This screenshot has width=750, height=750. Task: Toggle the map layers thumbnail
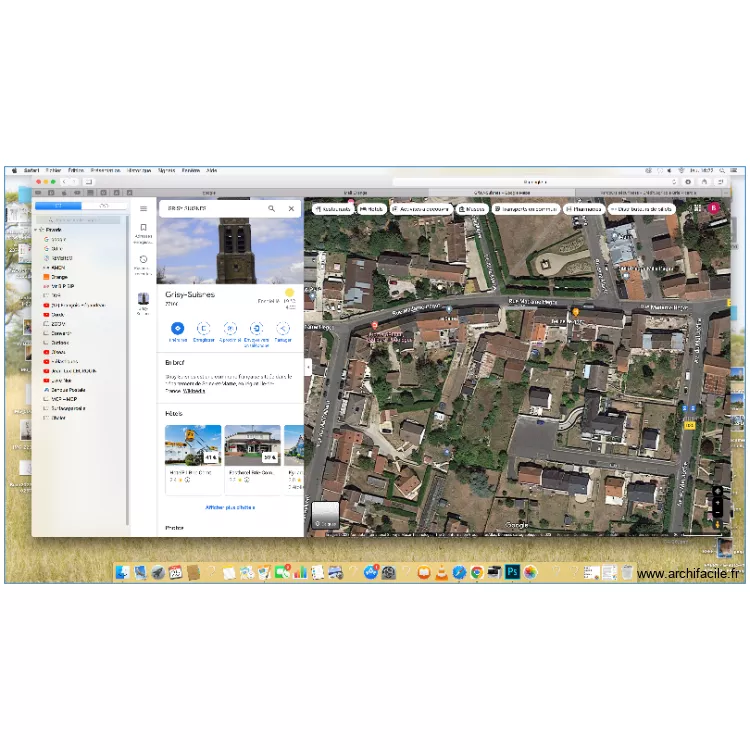coord(325,515)
